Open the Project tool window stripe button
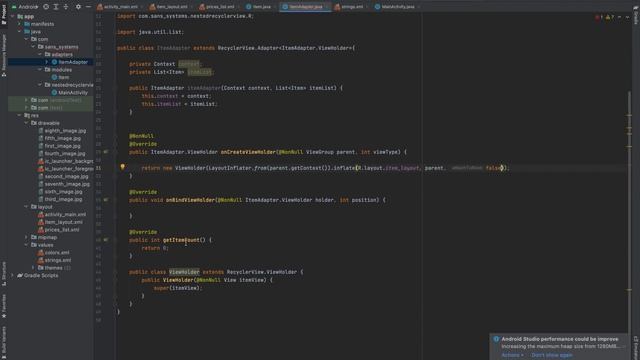This screenshot has width=640, height=360. pyautogui.click(x=4, y=15)
